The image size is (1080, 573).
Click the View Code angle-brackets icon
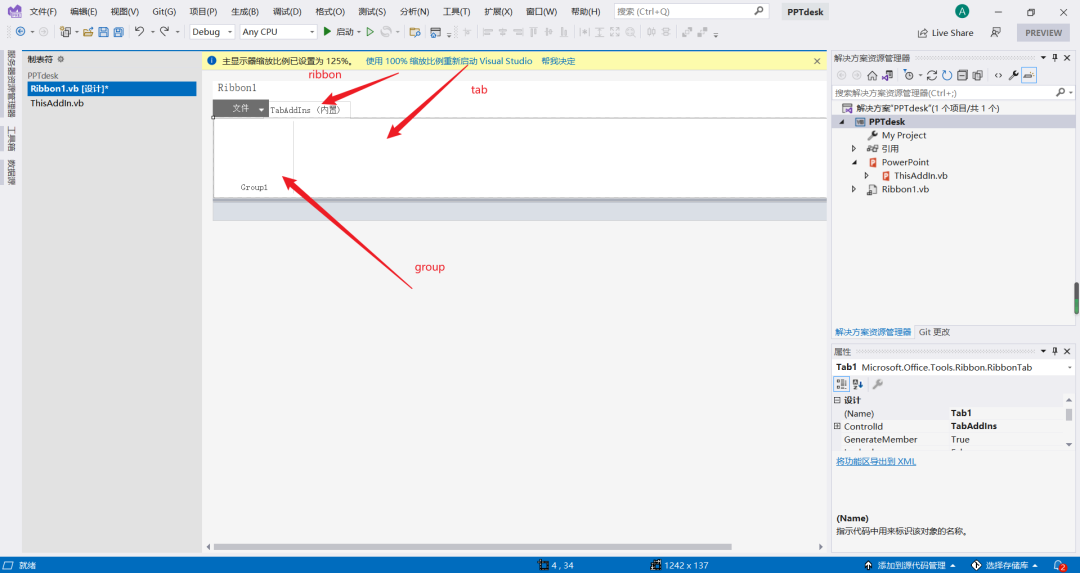coord(998,75)
